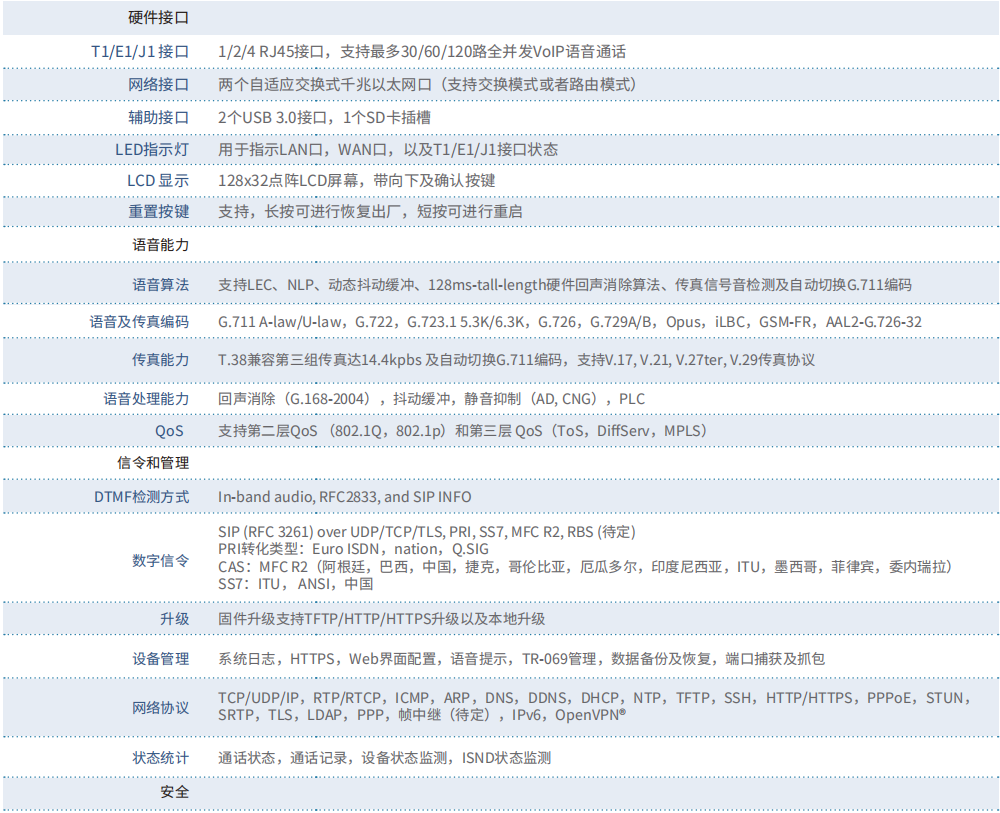
Task: Select the 状态统计 row label
Action: coord(160,758)
